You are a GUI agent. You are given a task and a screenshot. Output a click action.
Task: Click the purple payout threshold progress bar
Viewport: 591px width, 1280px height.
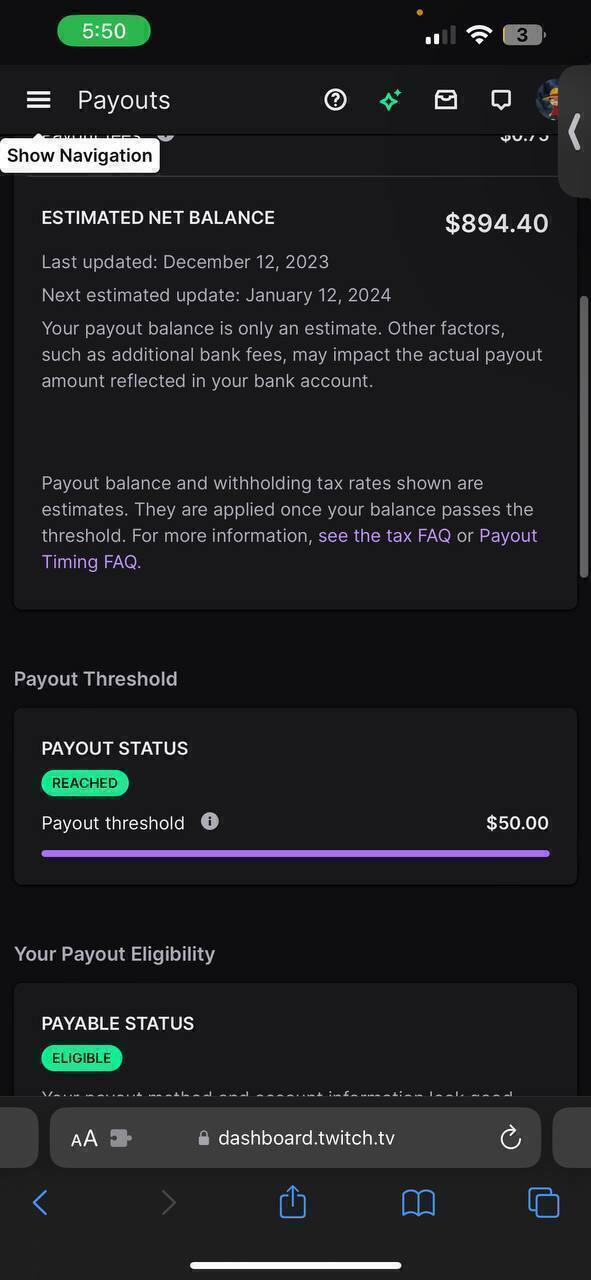295,853
